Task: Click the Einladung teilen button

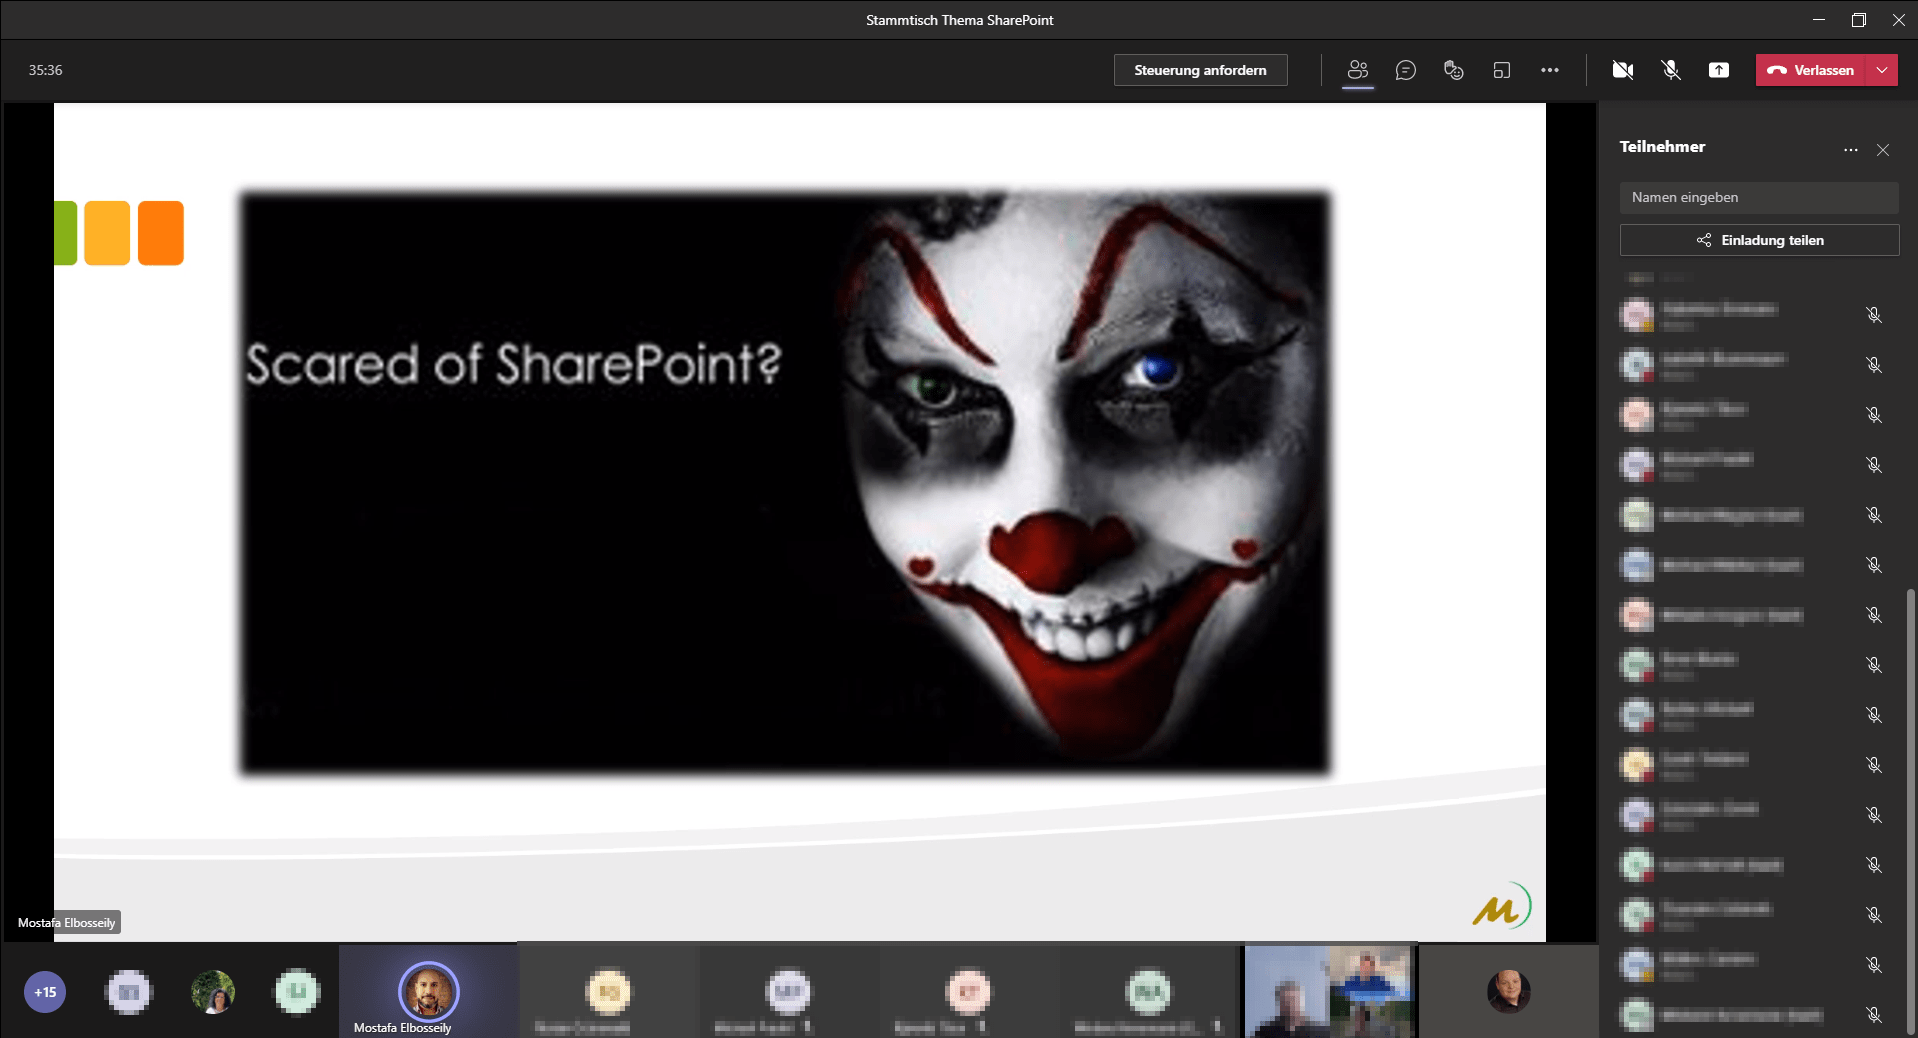Action: 1759,240
